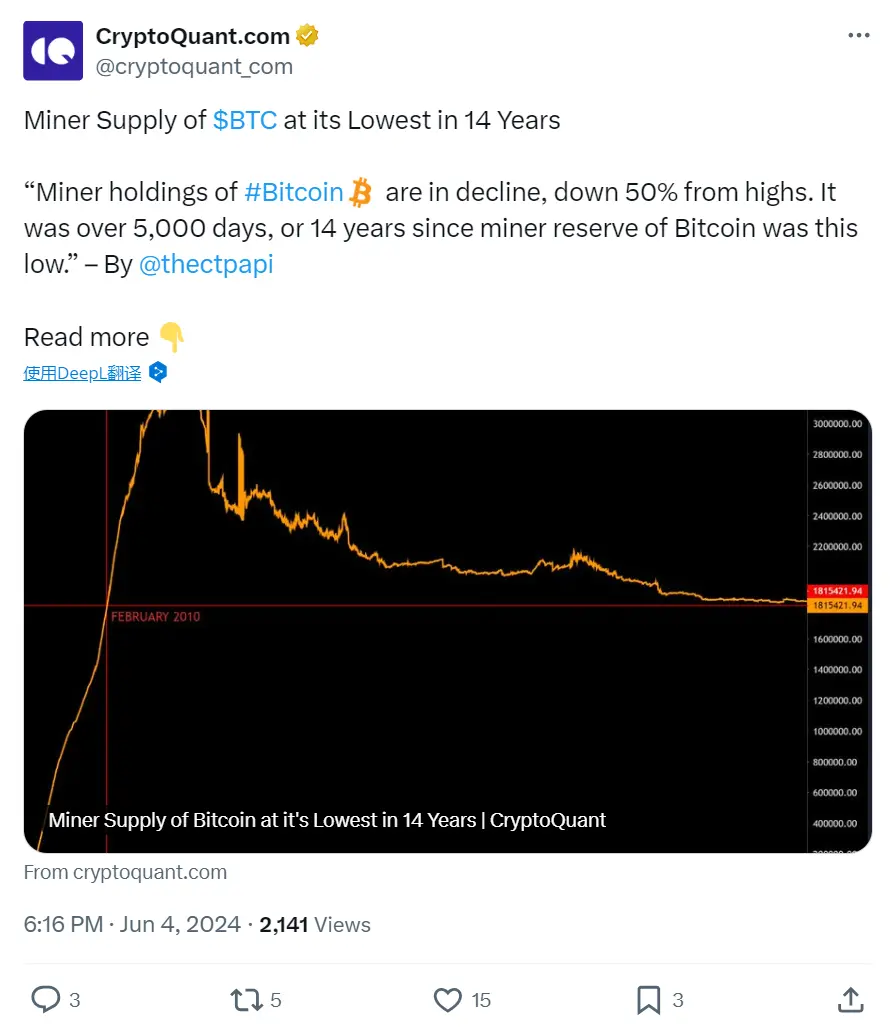The height and width of the screenshot is (1027, 890).
Task: Open the miner supply chart image
Action: coord(445,630)
